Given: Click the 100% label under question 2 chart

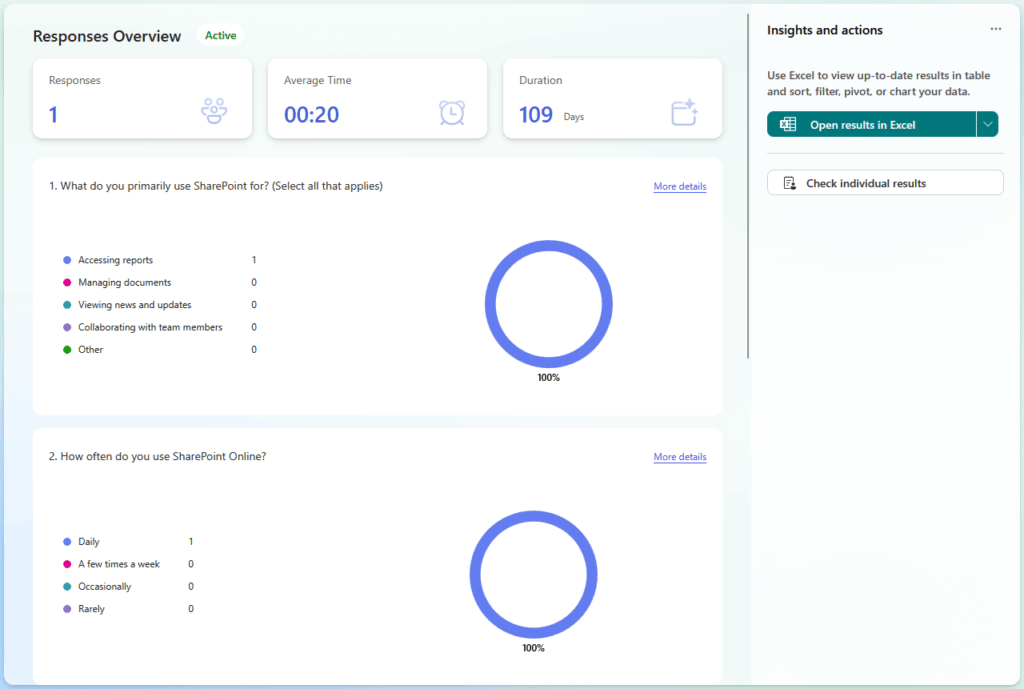Looking at the screenshot, I should [534, 648].
